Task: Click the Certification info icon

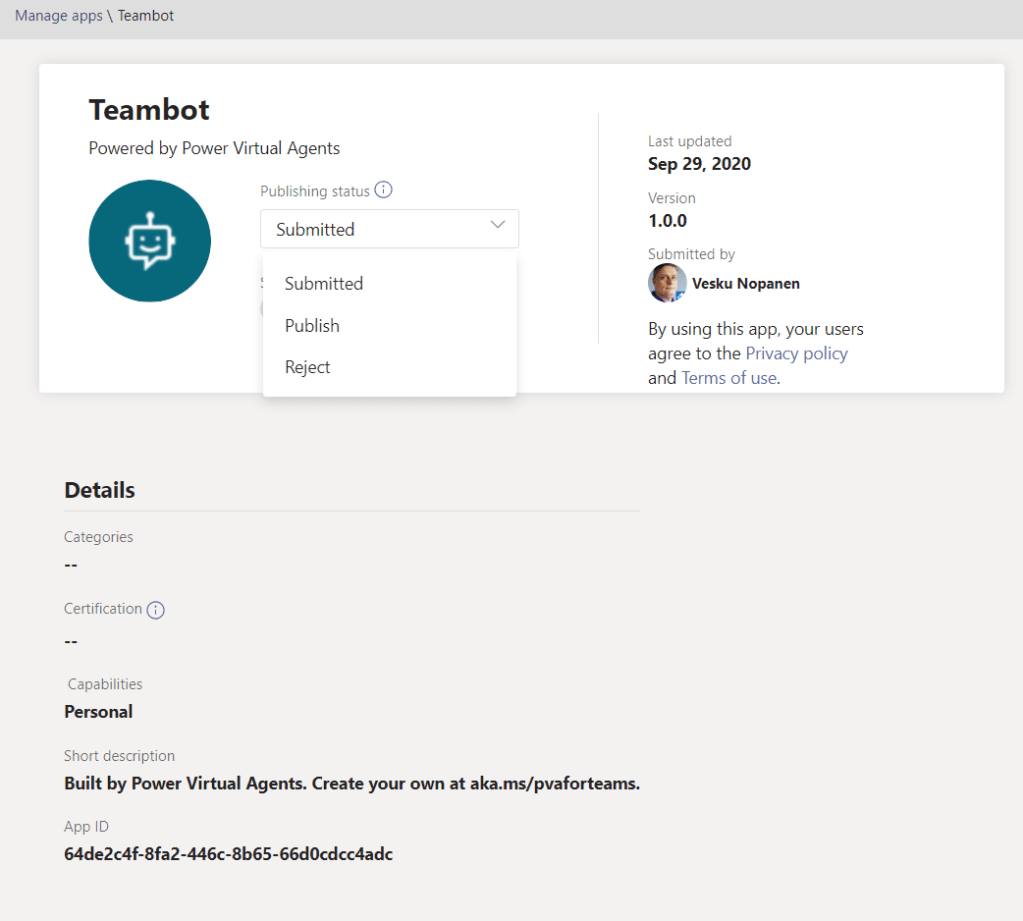Action: point(155,610)
